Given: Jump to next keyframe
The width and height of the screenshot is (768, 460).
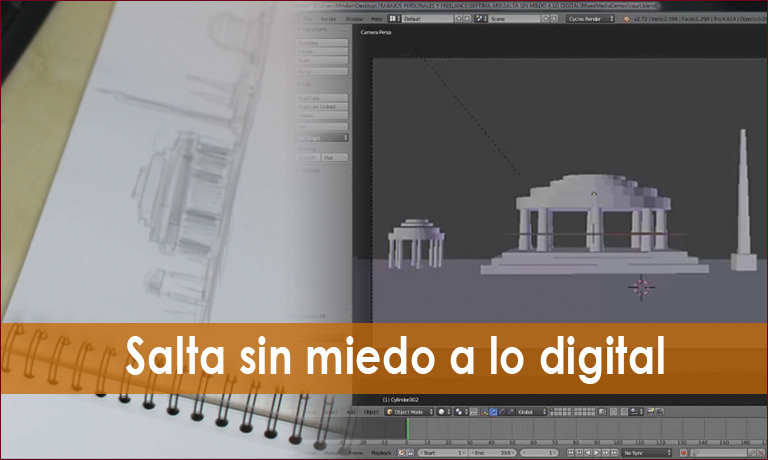Looking at the screenshot, I should point(605,453).
